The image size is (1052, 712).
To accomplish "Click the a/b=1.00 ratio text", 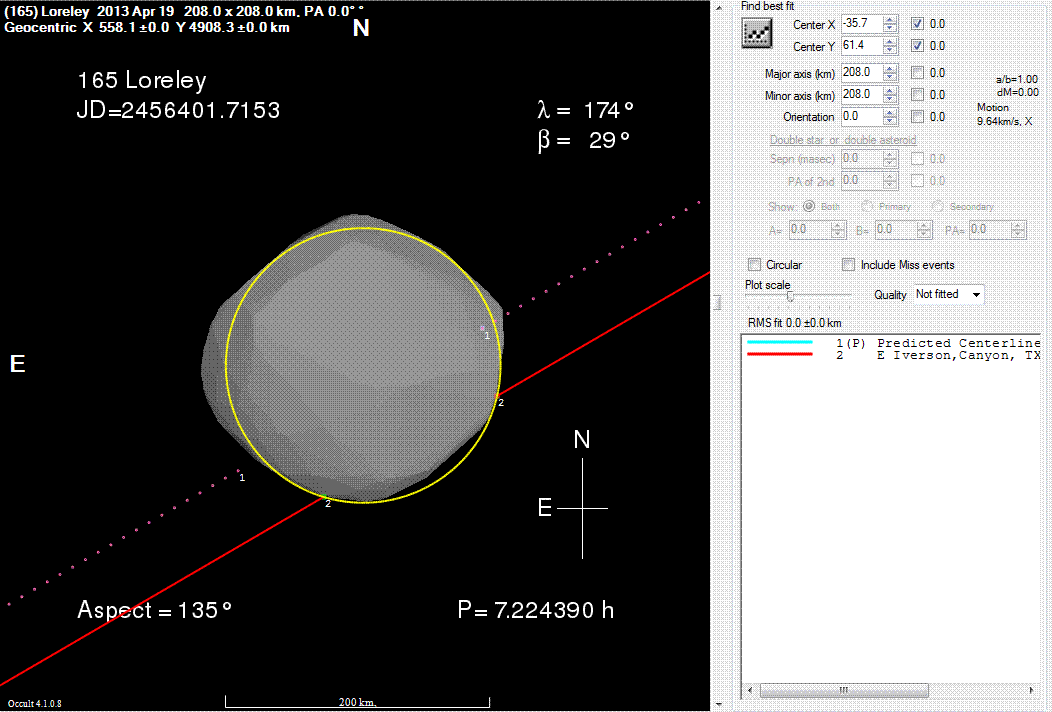I will (1016, 79).
